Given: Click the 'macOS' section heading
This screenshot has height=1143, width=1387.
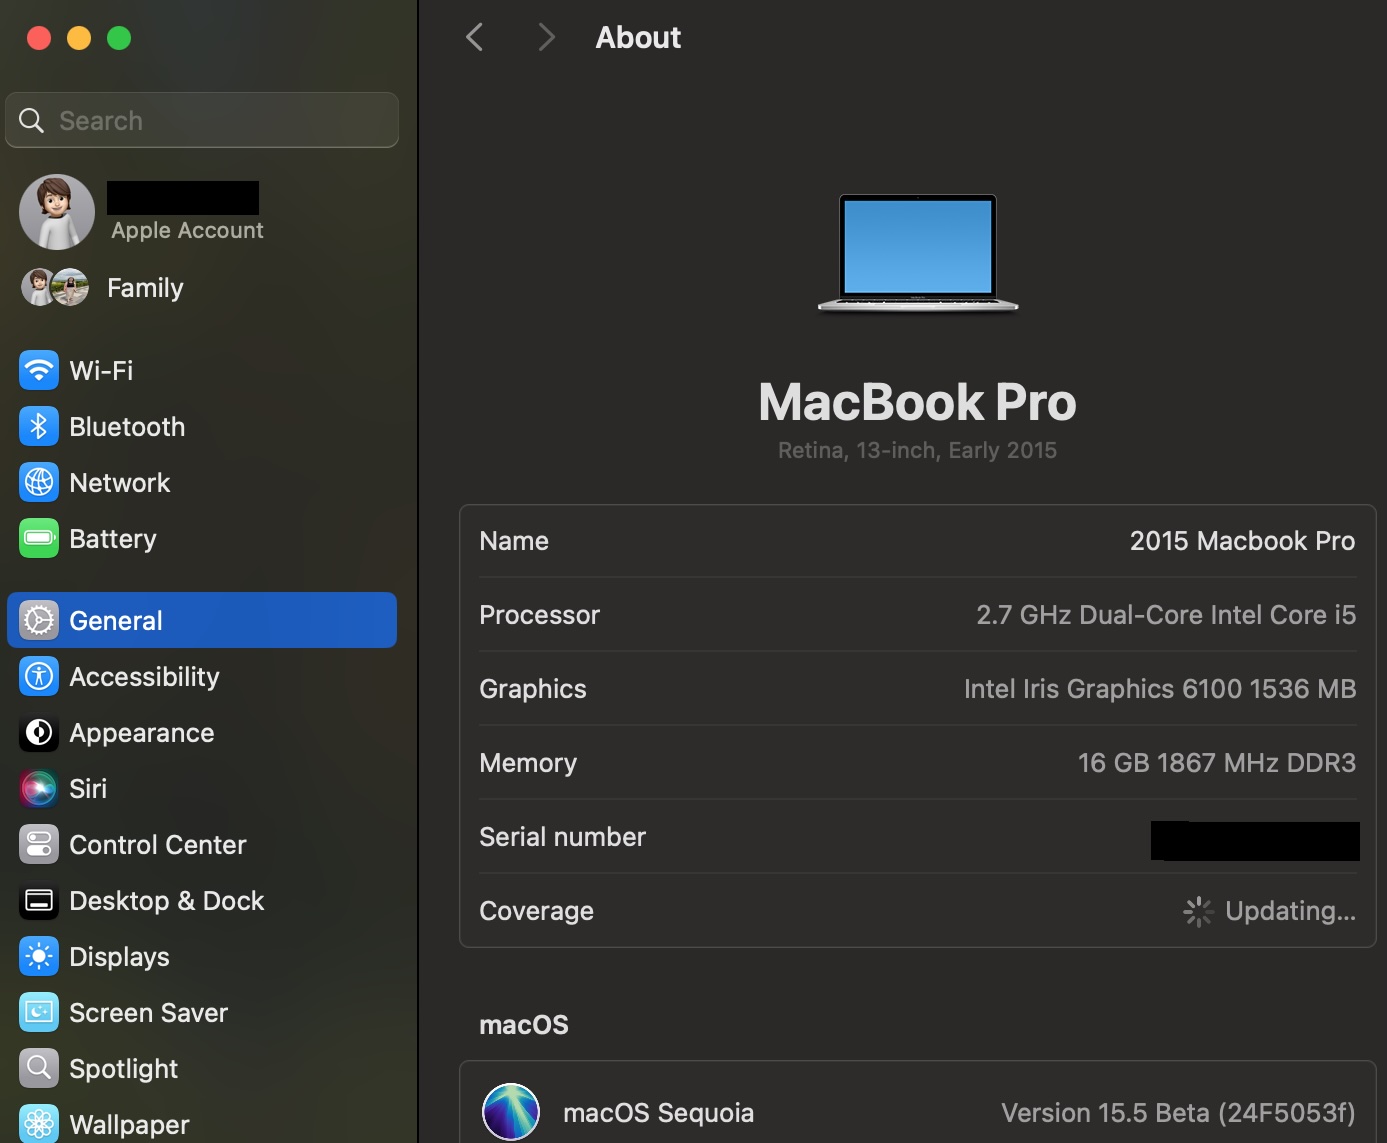Looking at the screenshot, I should (524, 1024).
